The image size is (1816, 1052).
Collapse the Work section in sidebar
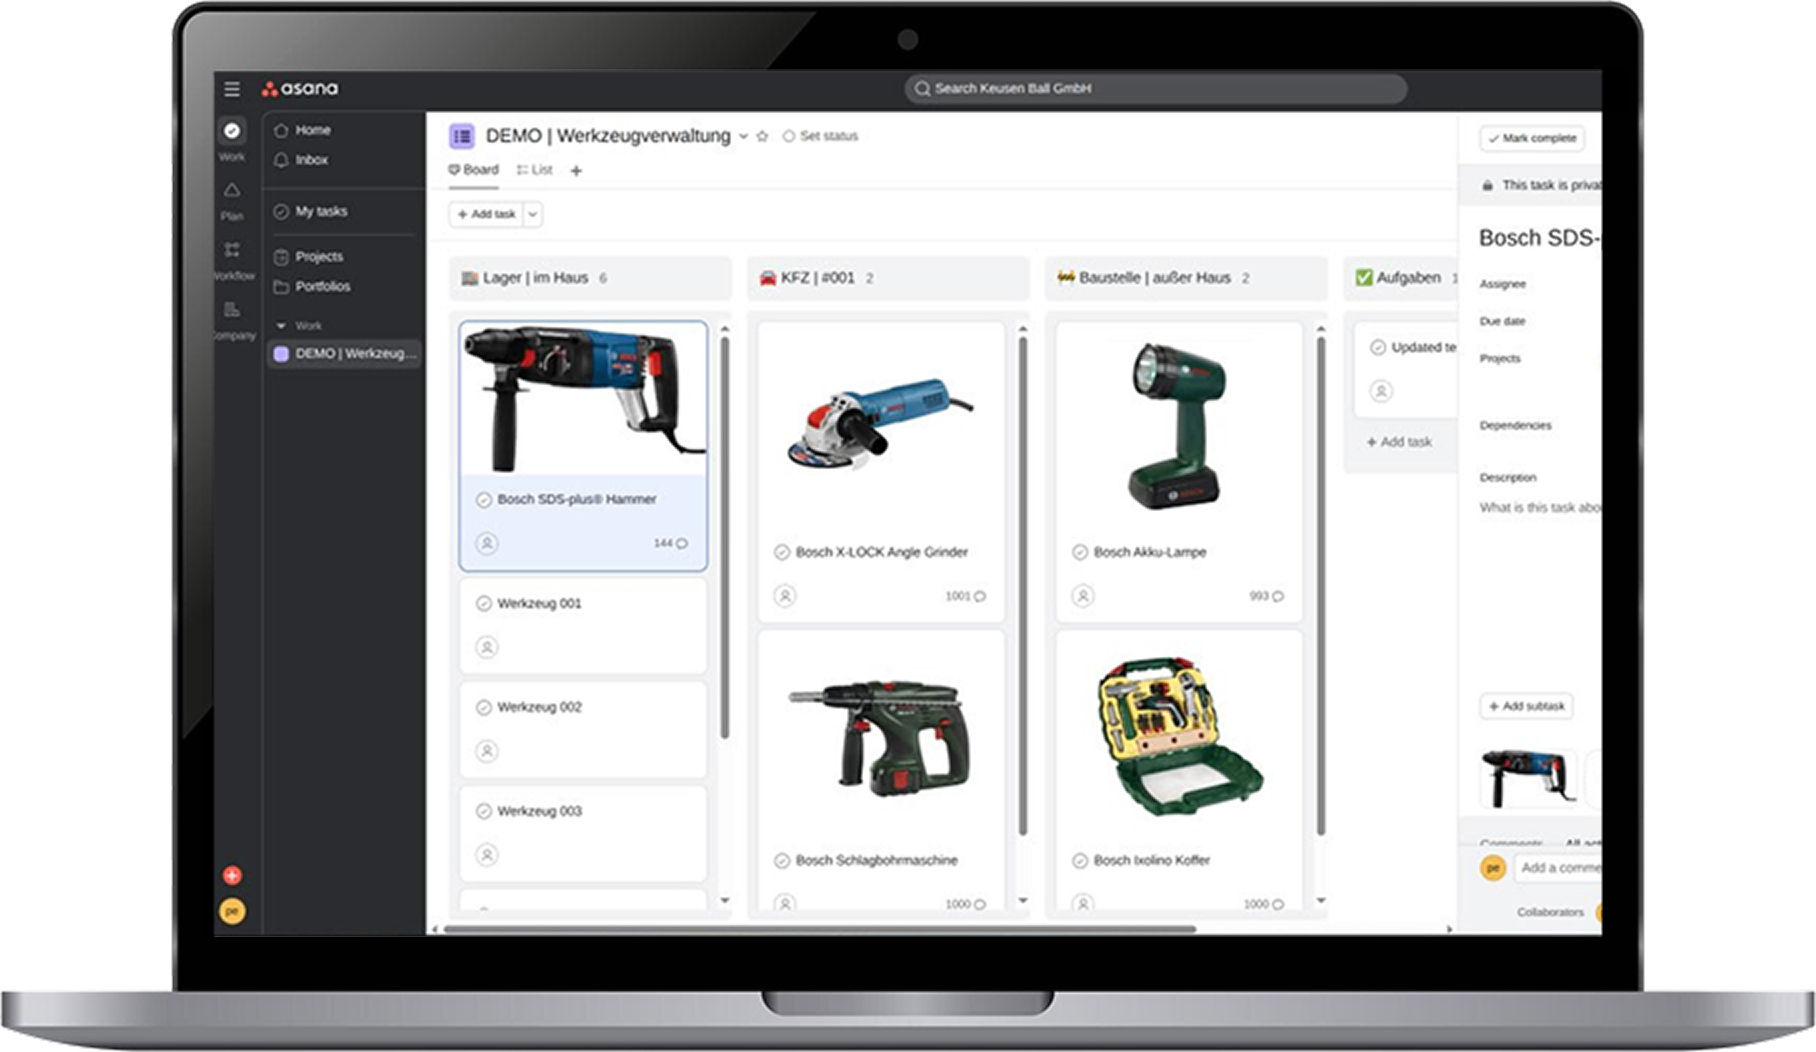click(x=281, y=326)
